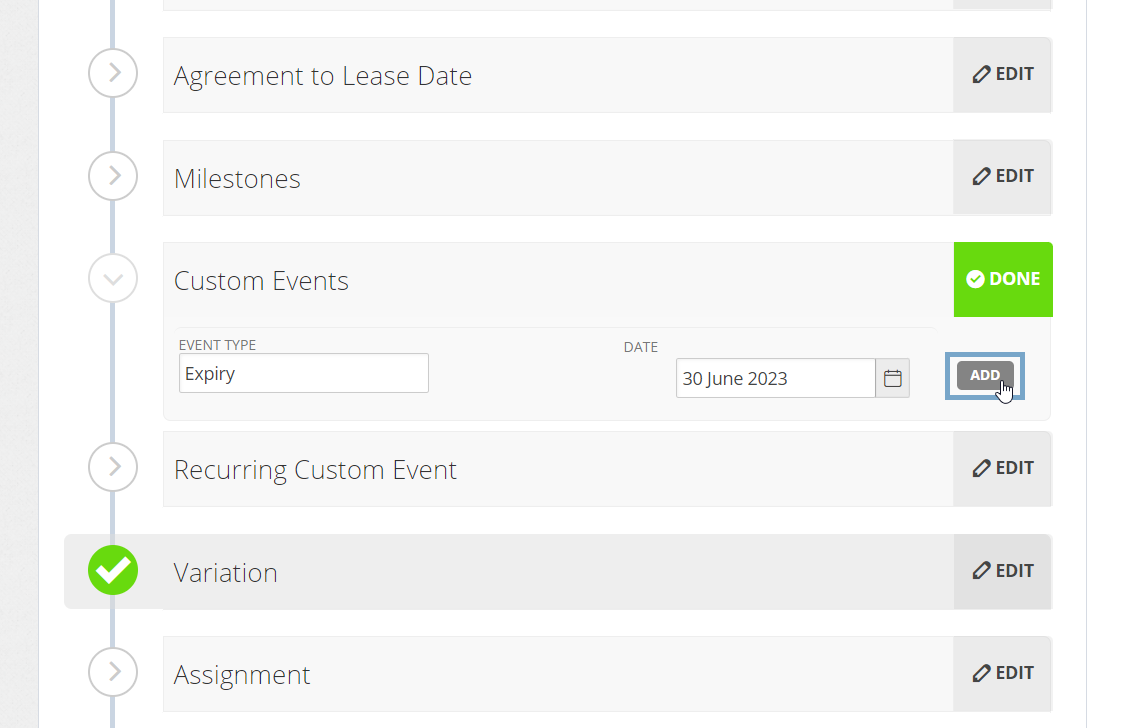
Task: Click the pencil icon on the Variation row
Action: click(x=981, y=571)
